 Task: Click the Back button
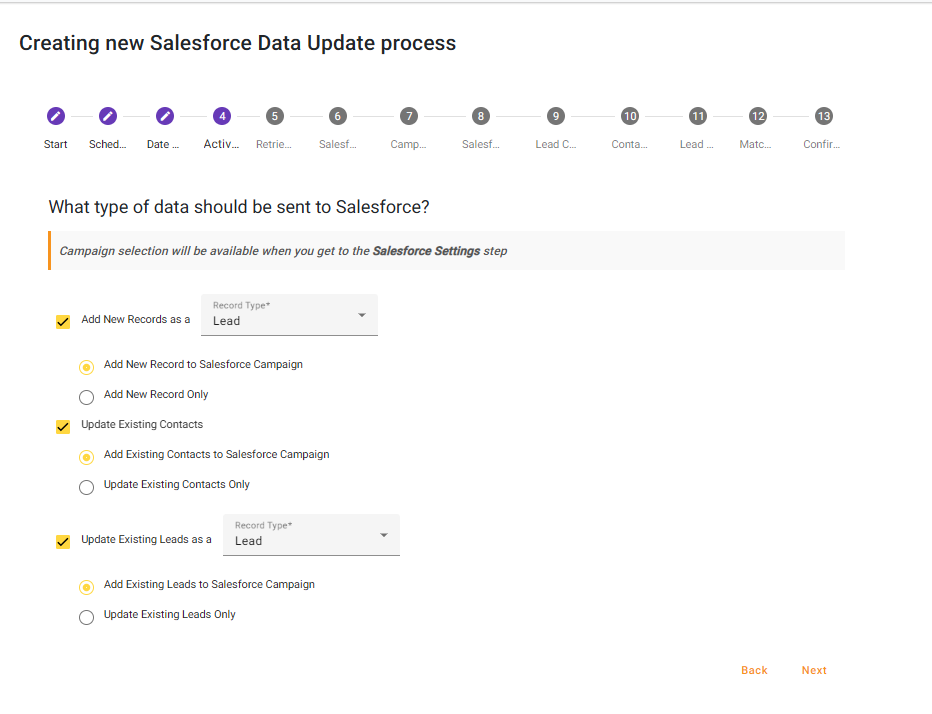pos(754,670)
